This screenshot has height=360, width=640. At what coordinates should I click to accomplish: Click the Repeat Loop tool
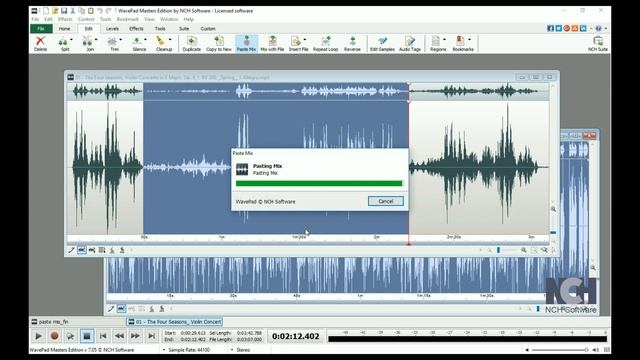pyautogui.click(x=325, y=43)
